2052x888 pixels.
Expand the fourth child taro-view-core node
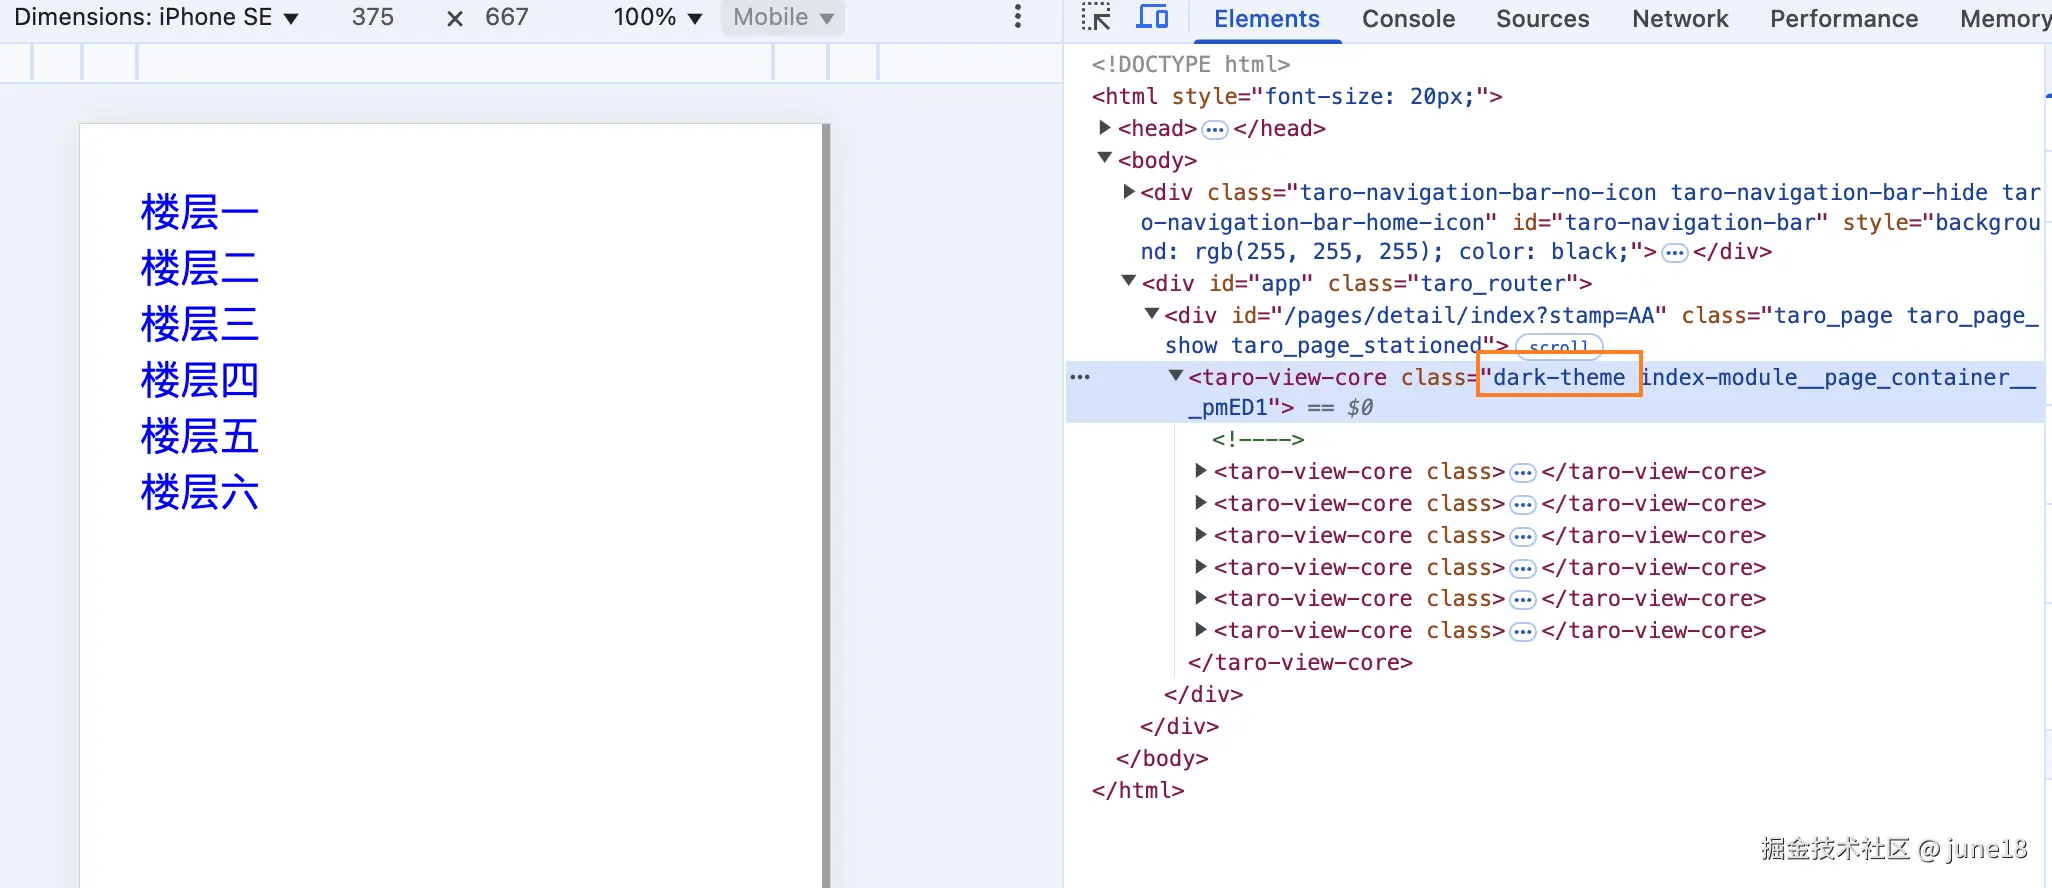click(x=1201, y=566)
